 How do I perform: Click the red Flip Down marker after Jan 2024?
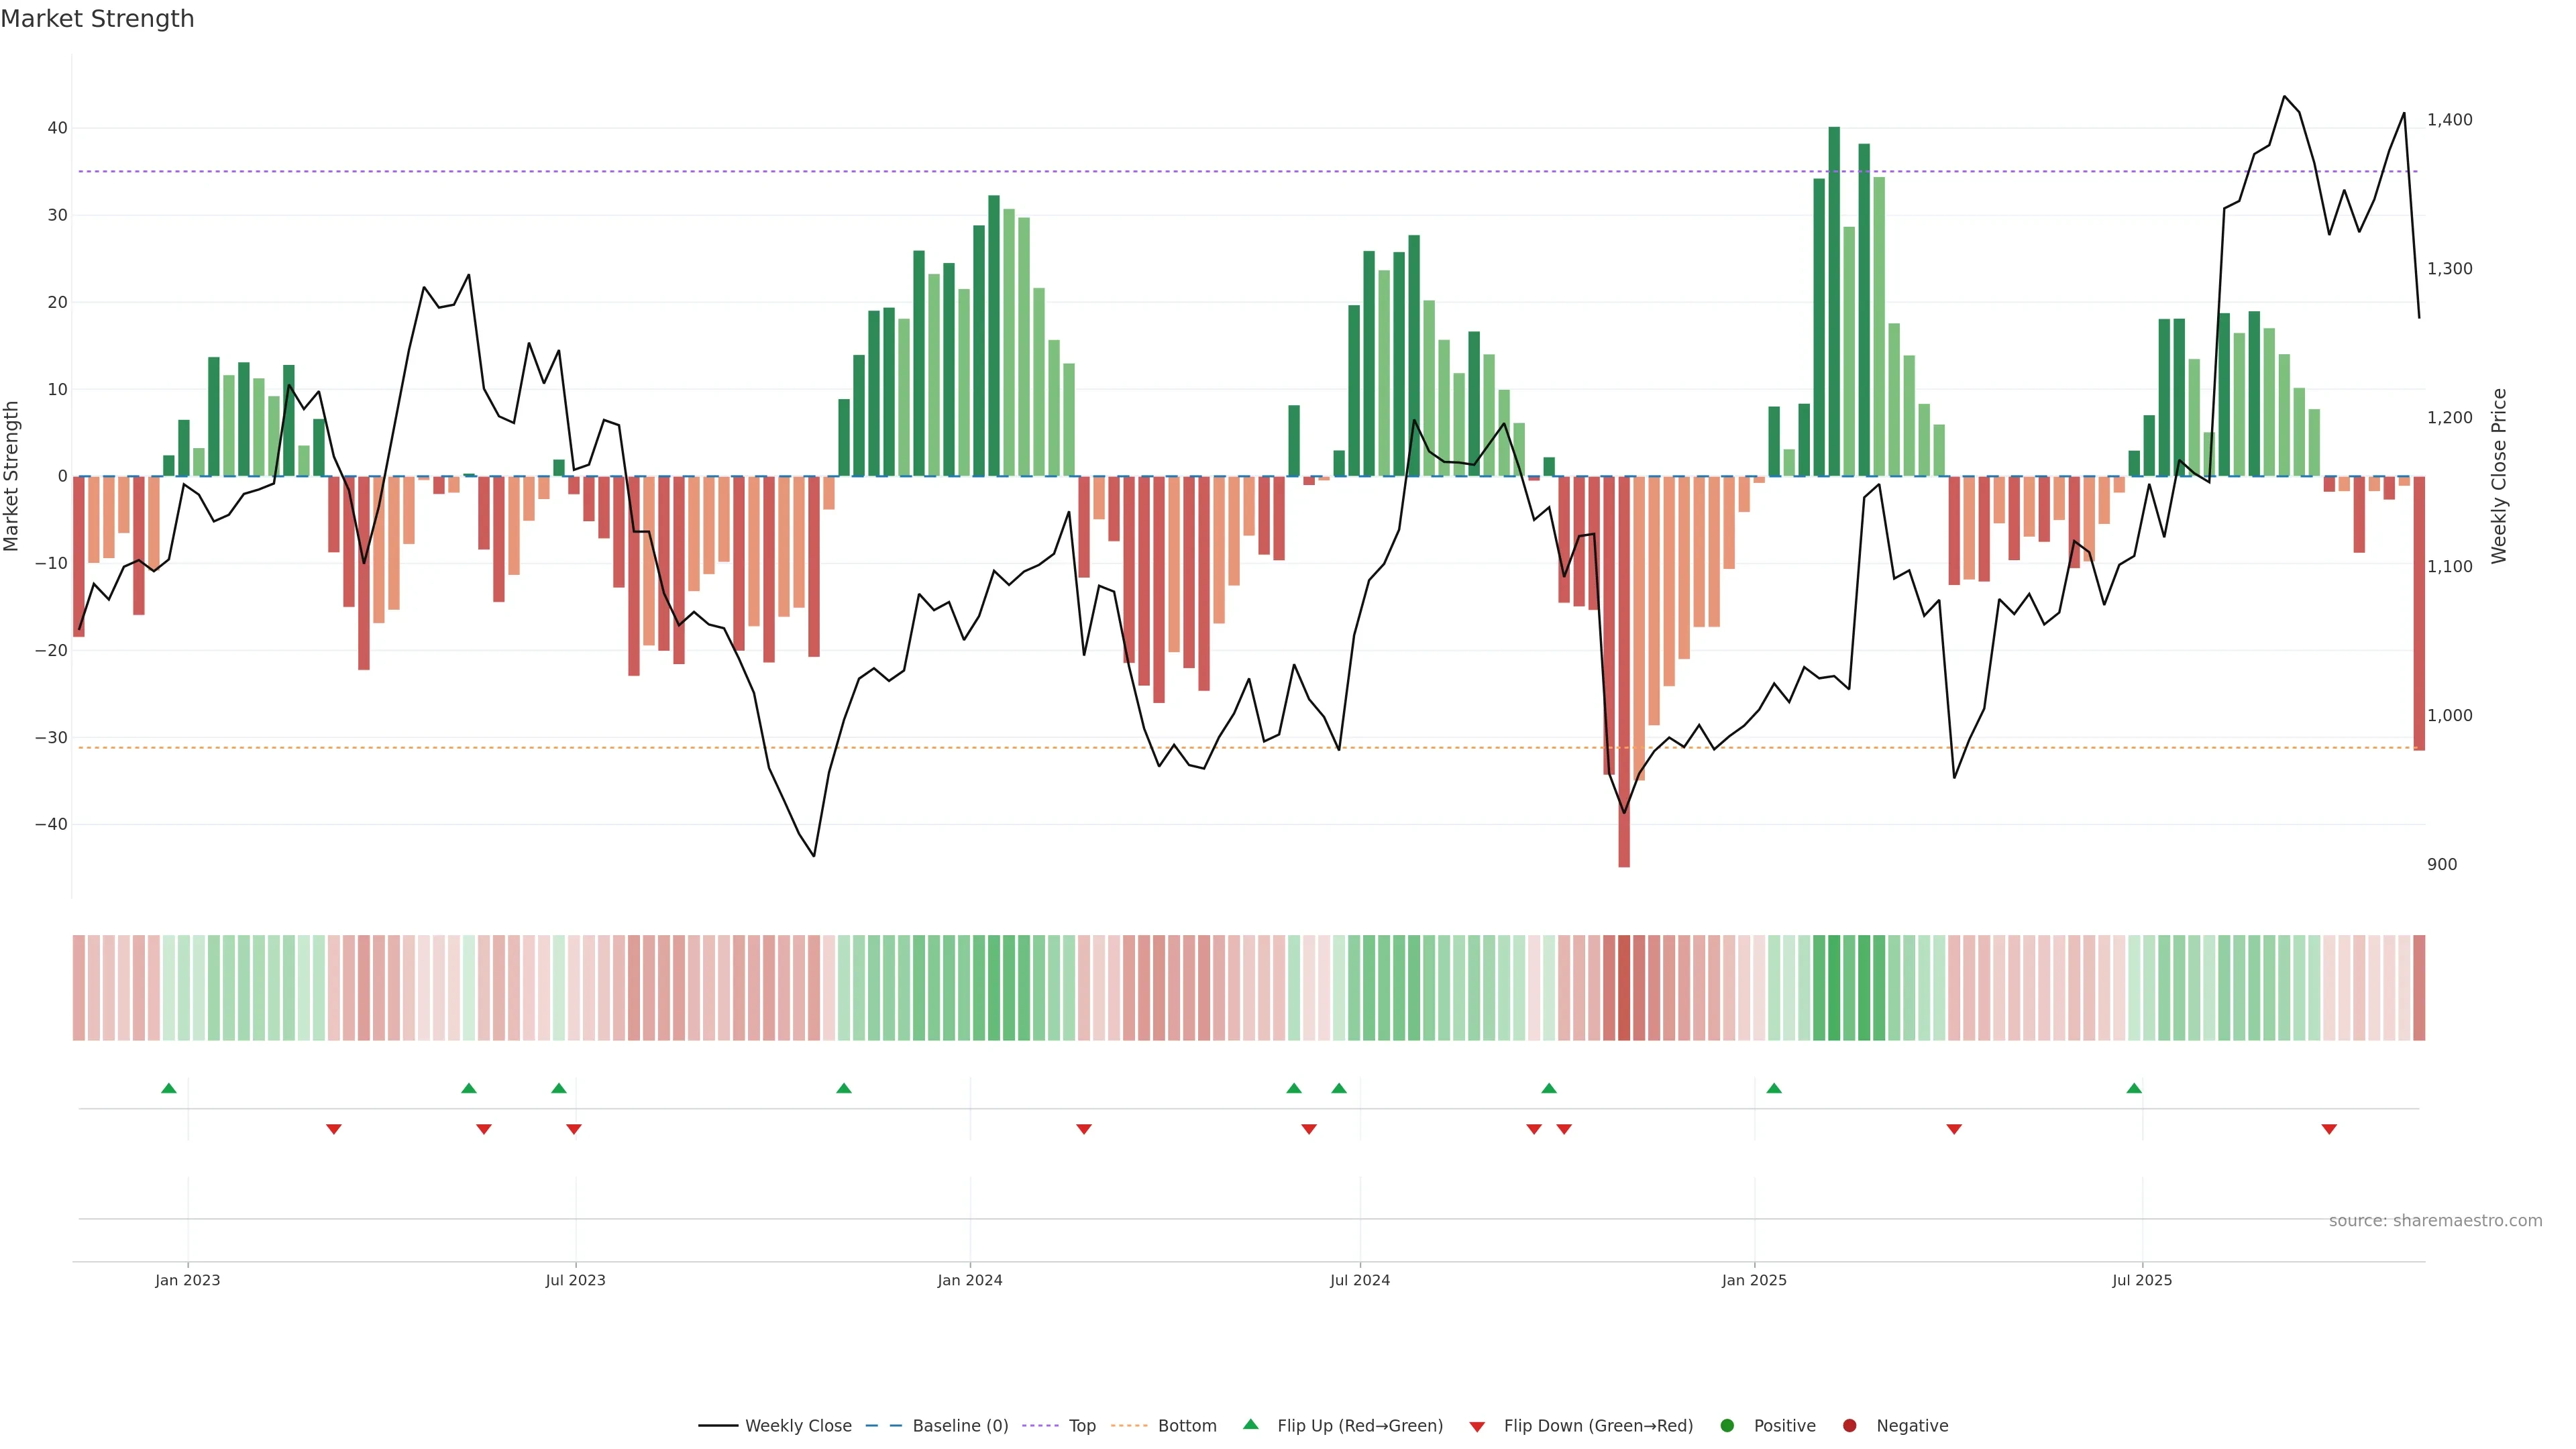click(x=1084, y=1129)
